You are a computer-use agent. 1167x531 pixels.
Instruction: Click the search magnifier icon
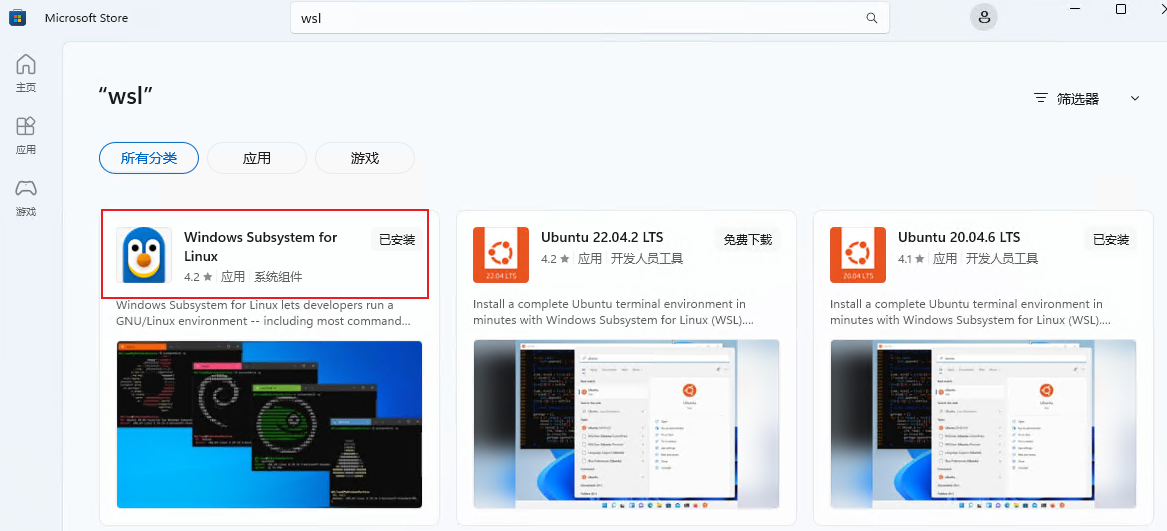(872, 18)
